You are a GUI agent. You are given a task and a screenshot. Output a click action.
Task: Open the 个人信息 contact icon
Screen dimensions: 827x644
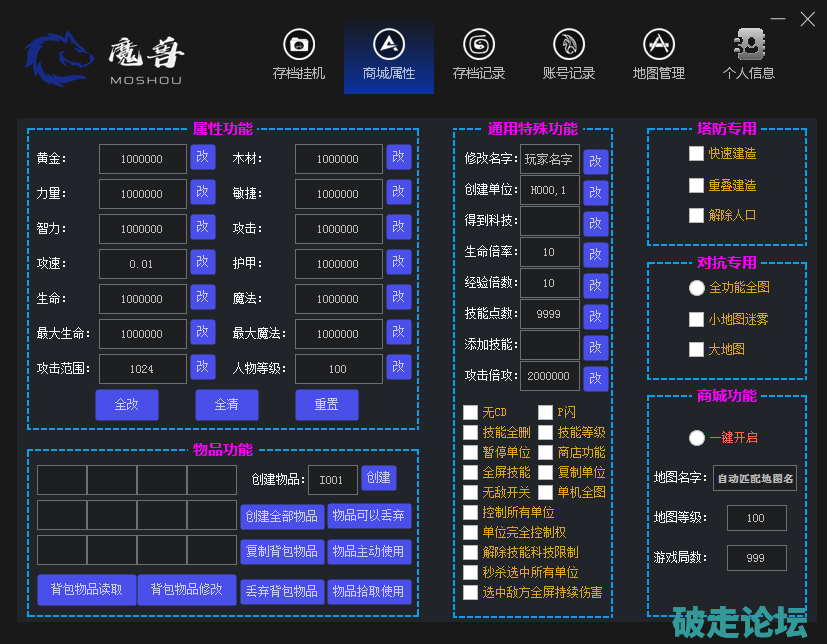click(748, 45)
